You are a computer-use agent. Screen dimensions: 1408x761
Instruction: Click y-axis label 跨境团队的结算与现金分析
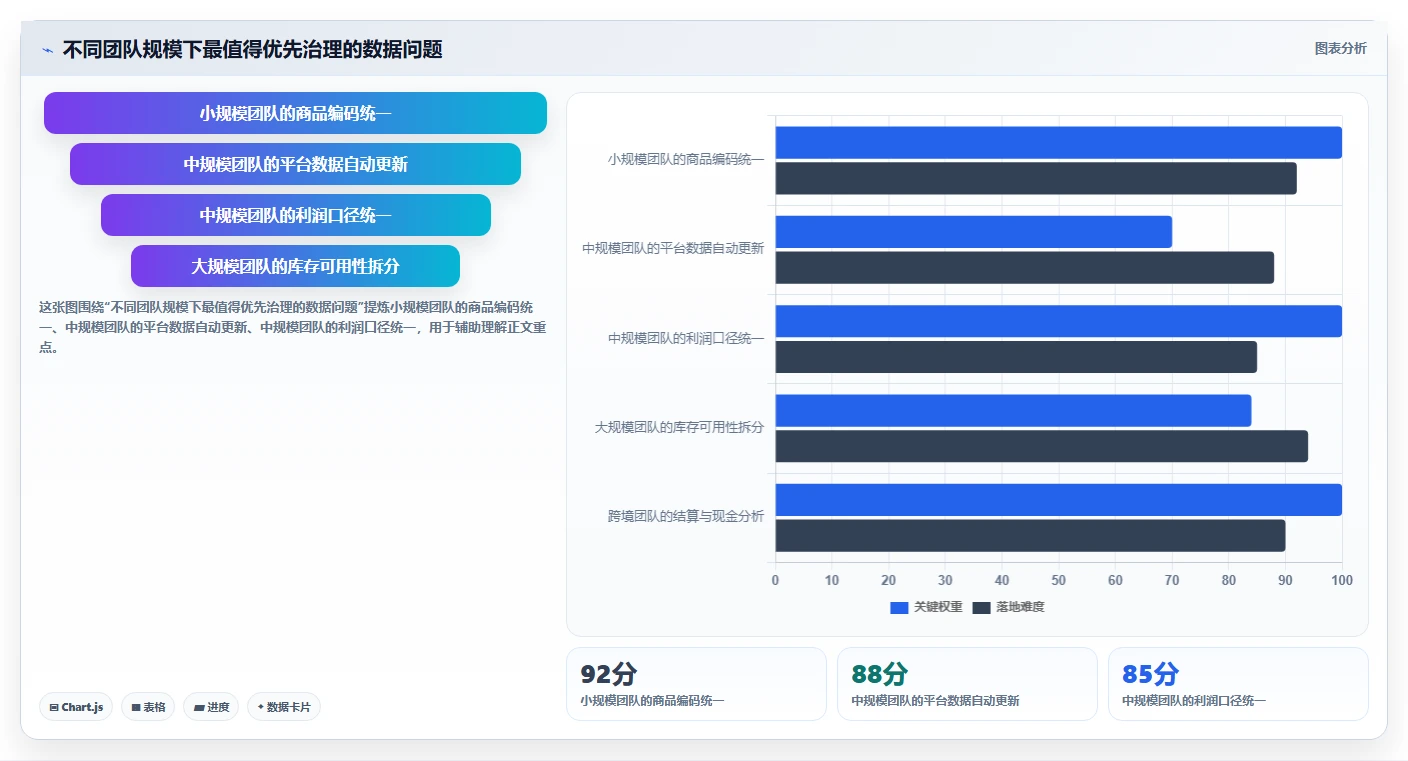[686, 516]
